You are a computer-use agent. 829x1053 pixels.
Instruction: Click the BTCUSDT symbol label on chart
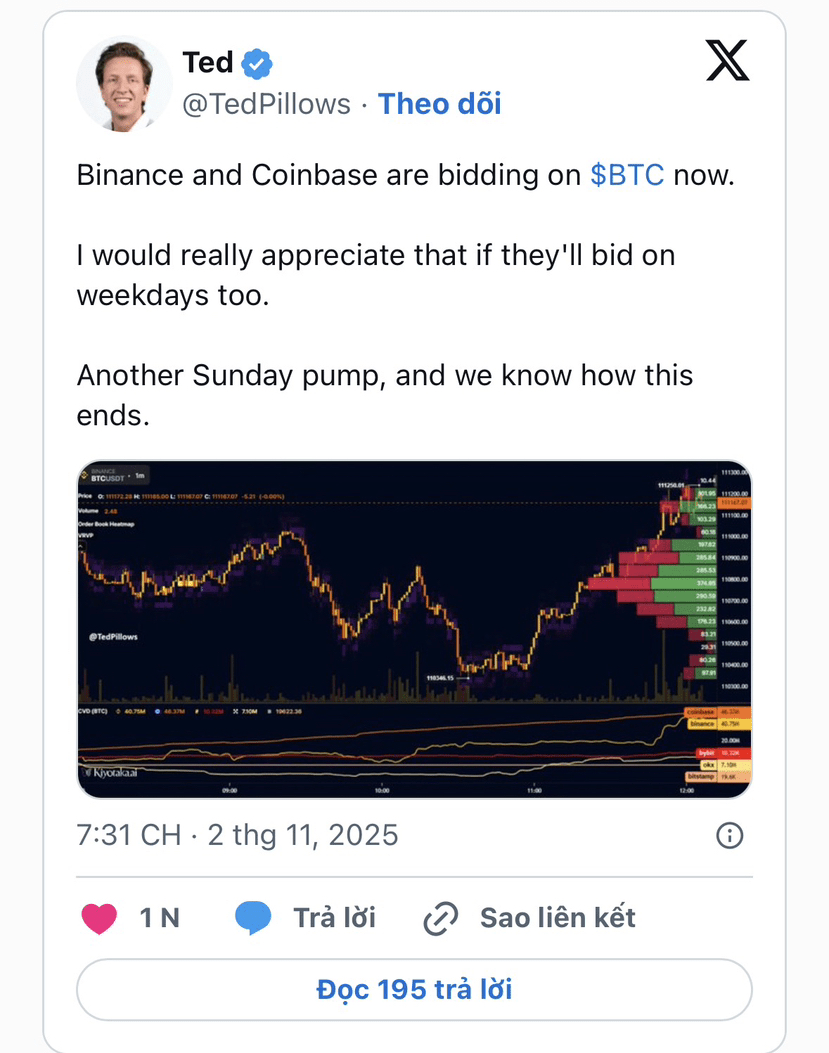[x=107, y=478]
